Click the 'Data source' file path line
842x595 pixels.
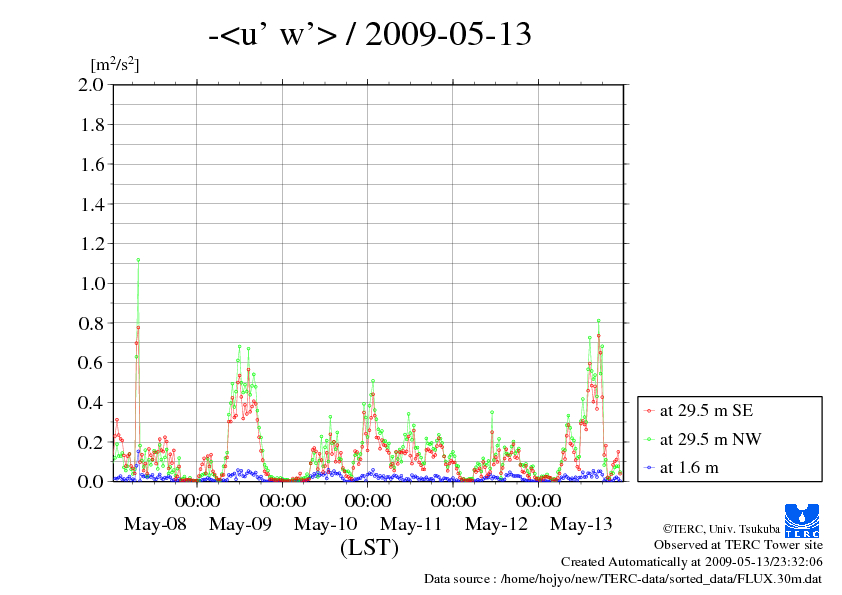click(623, 579)
